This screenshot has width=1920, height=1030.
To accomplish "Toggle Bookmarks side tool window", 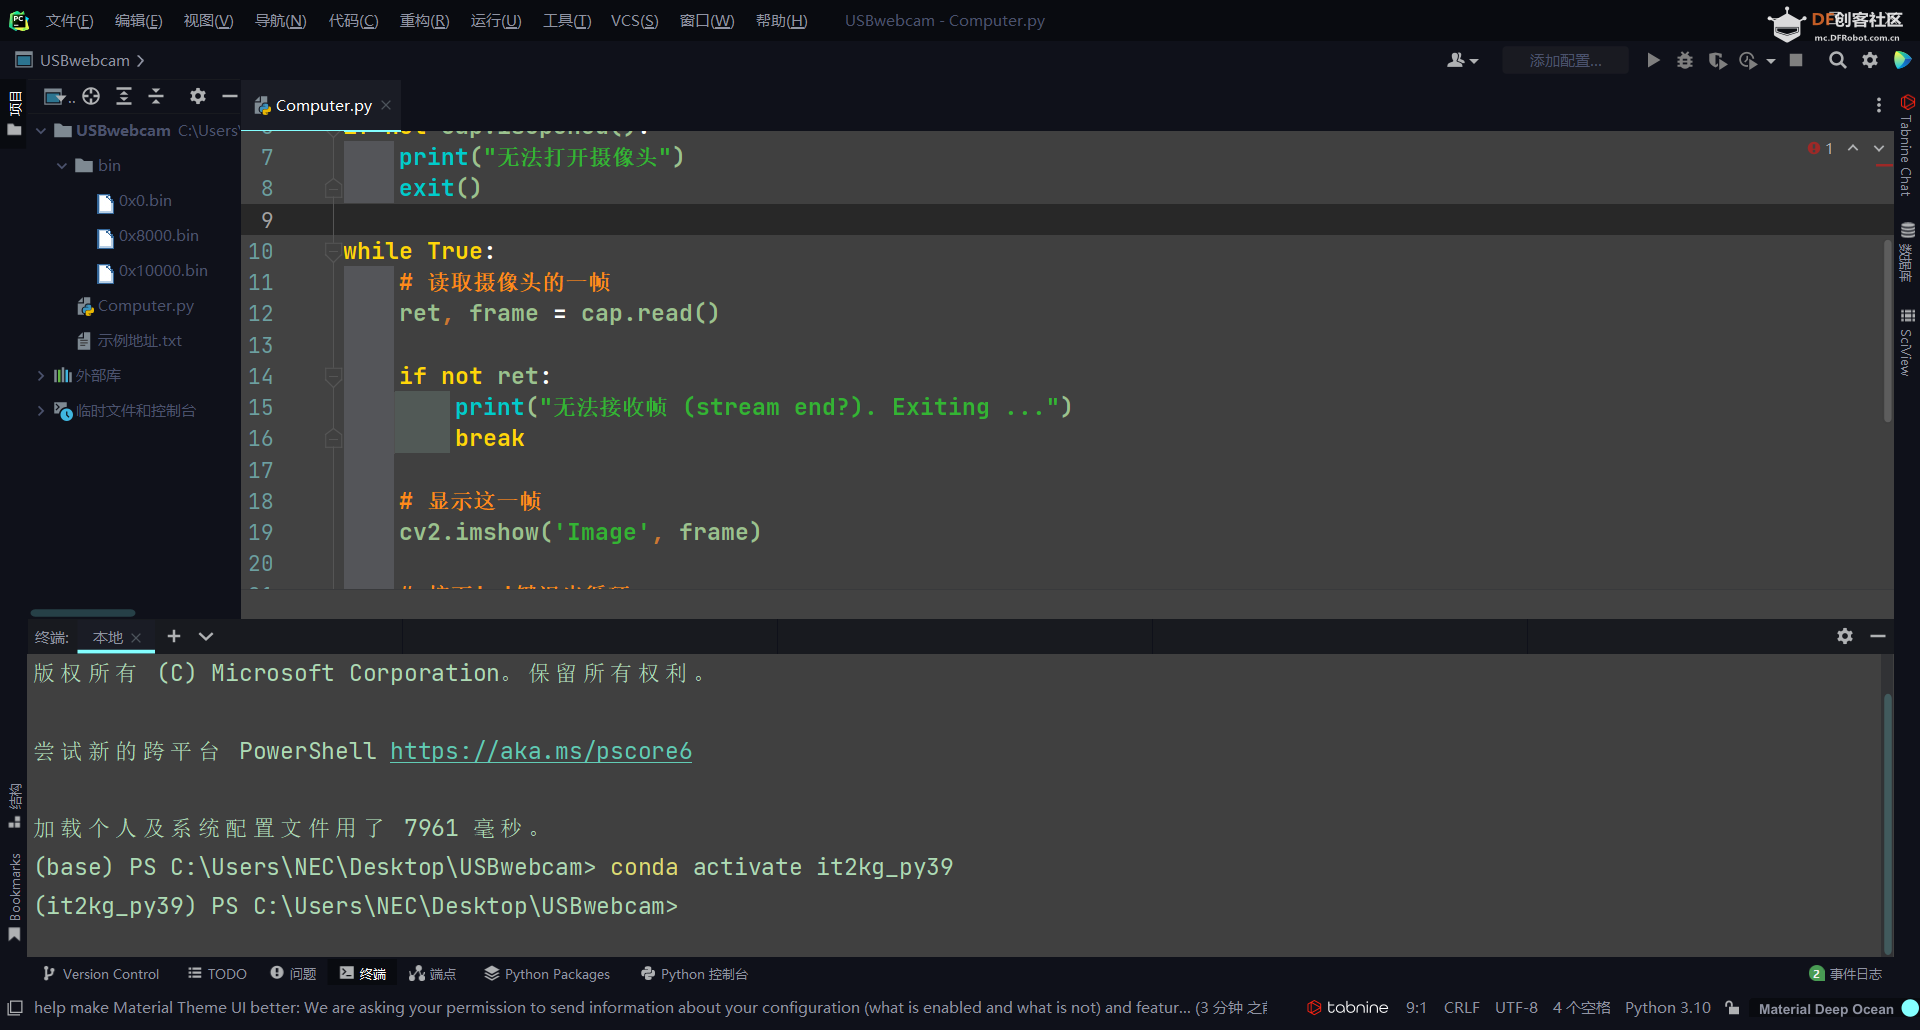I will pyautogui.click(x=14, y=895).
